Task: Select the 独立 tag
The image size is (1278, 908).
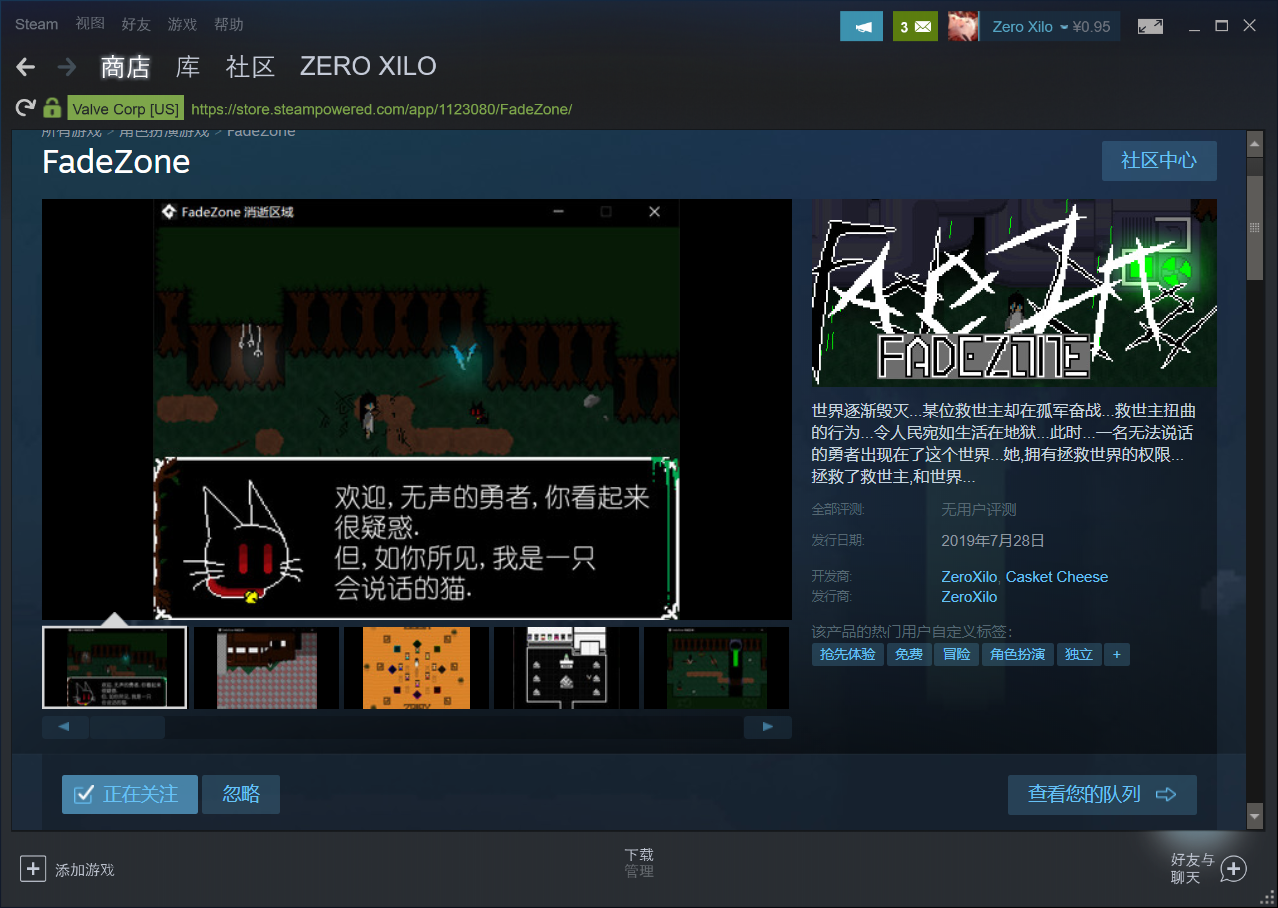Action: (x=1079, y=654)
